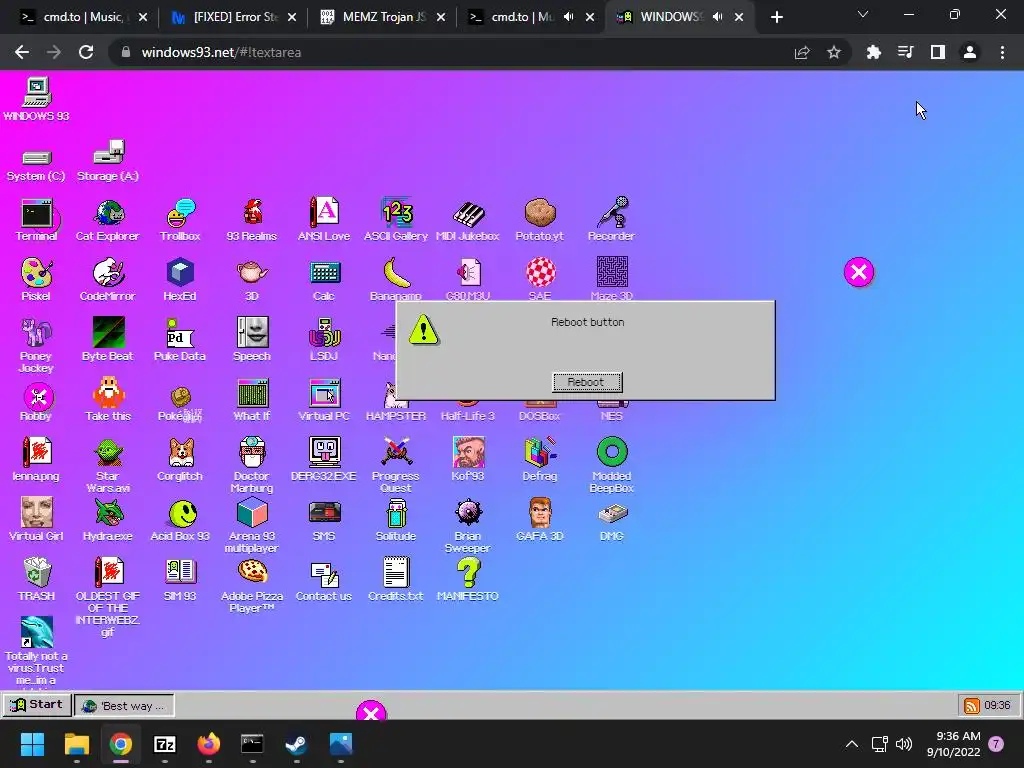Open SIM 93 icon
Screen dimensions: 1024x768
tap(180, 572)
